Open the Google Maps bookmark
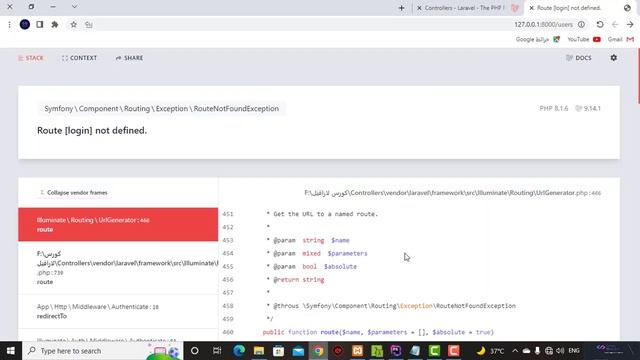The width and height of the screenshot is (640, 360). click(538, 39)
